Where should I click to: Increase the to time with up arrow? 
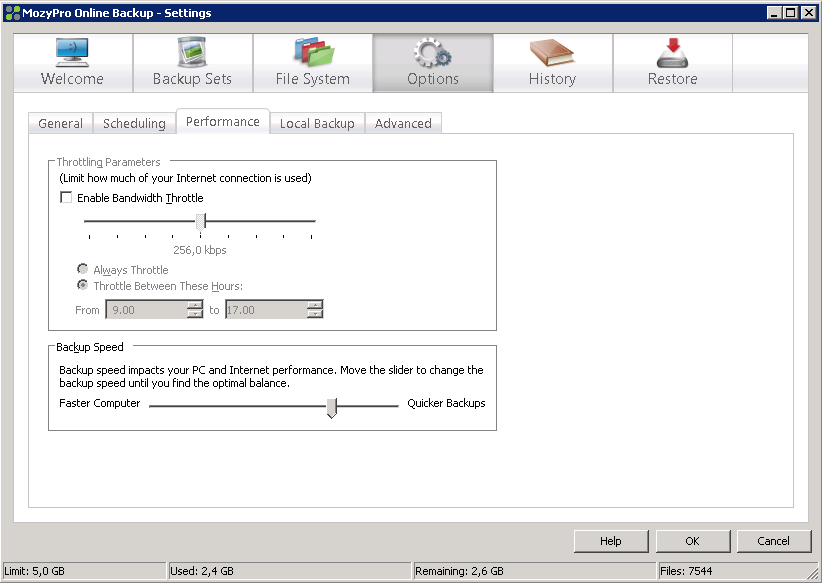[x=315, y=305]
